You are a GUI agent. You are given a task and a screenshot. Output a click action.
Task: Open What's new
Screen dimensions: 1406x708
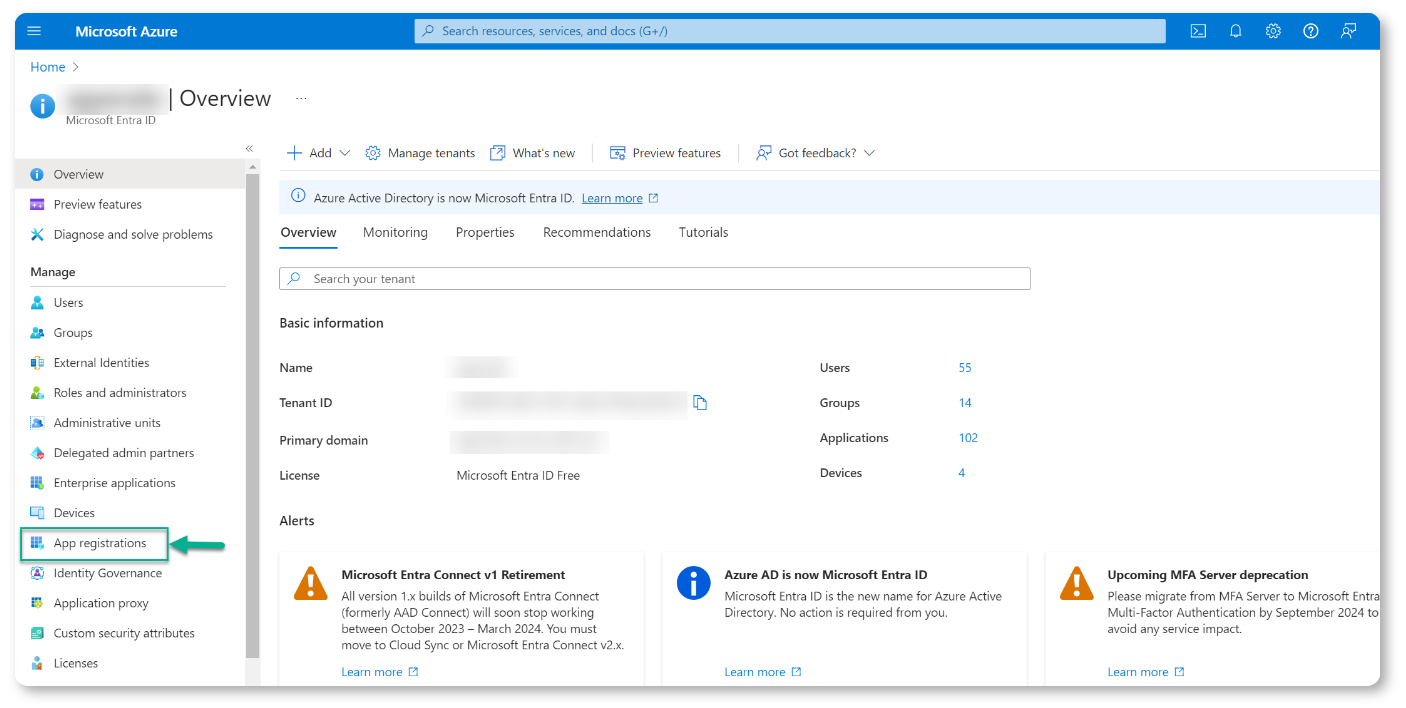coord(532,153)
